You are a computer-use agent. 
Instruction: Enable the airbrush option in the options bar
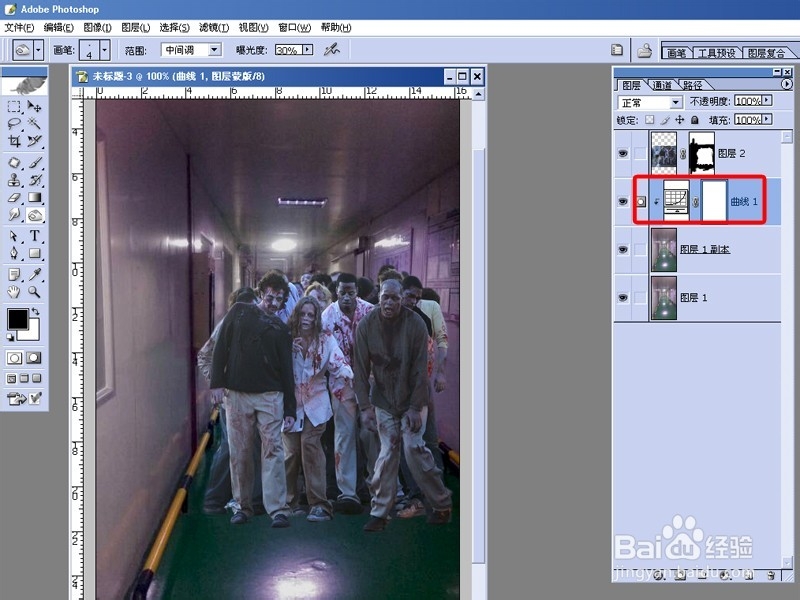332,49
